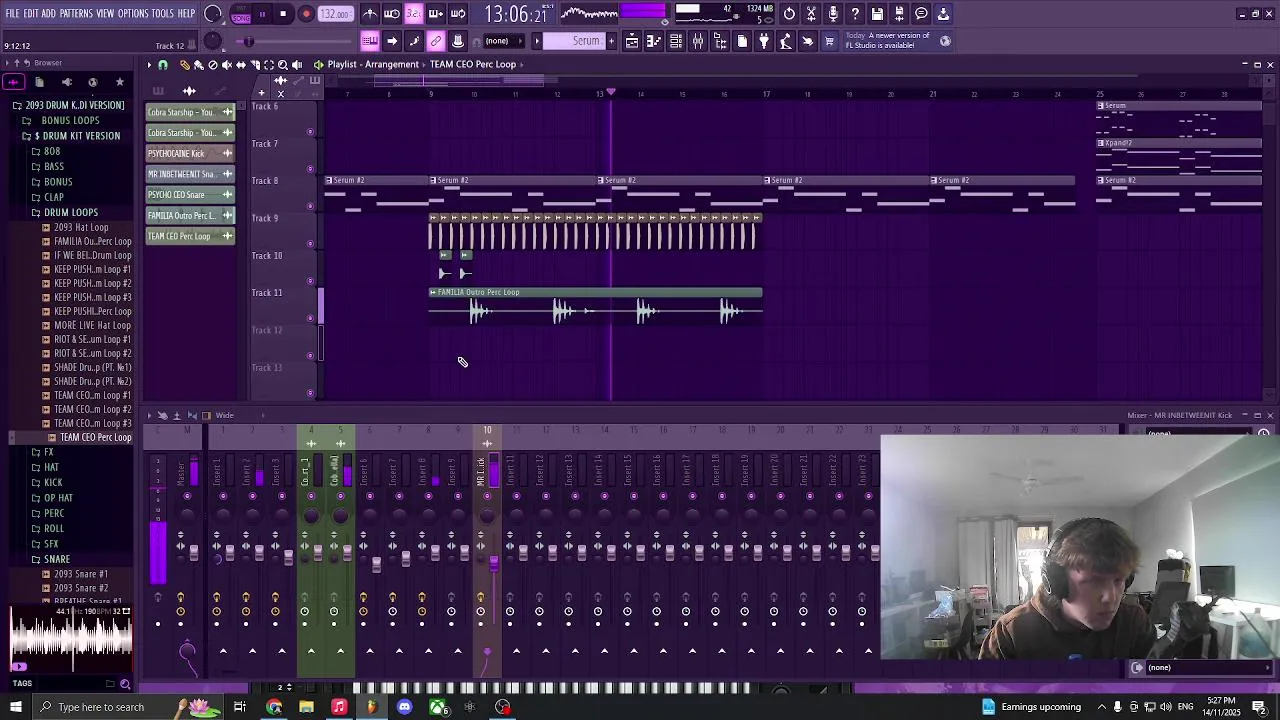The height and width of the screenshot is (720, 1280).
Task: Expand the BONUS LOOPS folder
Action: tap(70, 120)
